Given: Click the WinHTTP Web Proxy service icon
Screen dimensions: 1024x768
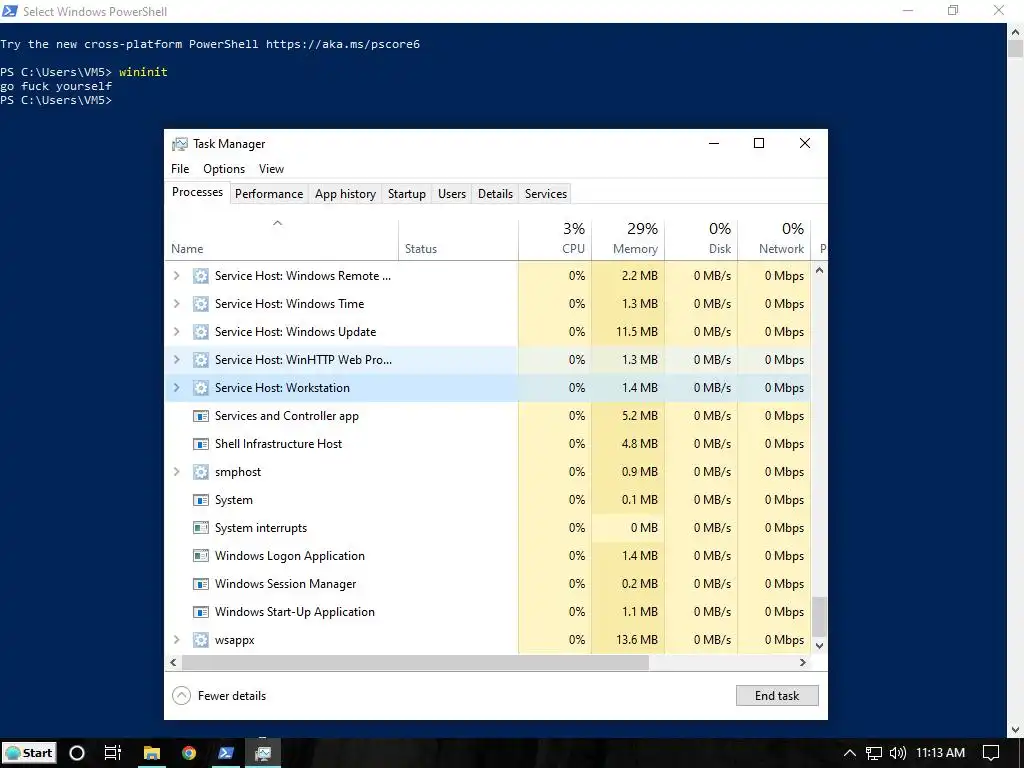Looking at the screenshot, I should tap(200, 360).
